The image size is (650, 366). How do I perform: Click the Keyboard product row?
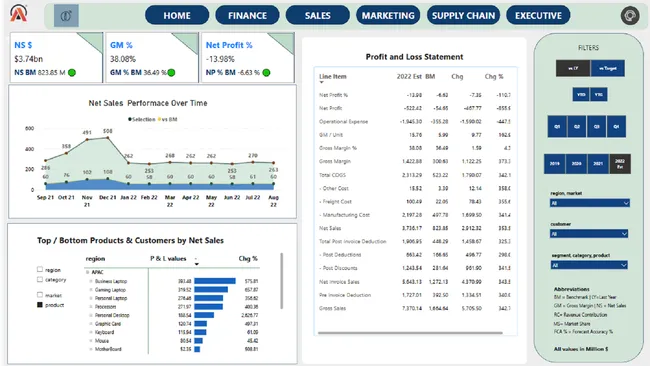click(173, 332)
